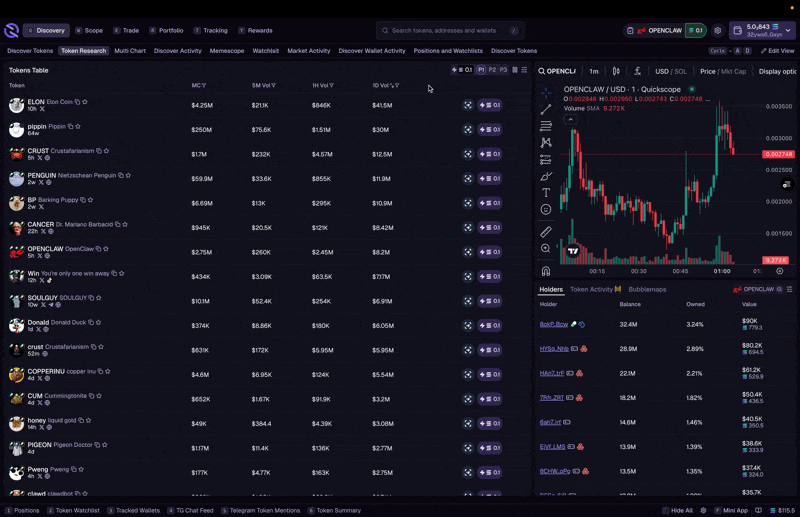The image size is (800, 517).
Task: Select the crosshair cursor chart tool
Action: pyautogui.click(x=546, y=93)
